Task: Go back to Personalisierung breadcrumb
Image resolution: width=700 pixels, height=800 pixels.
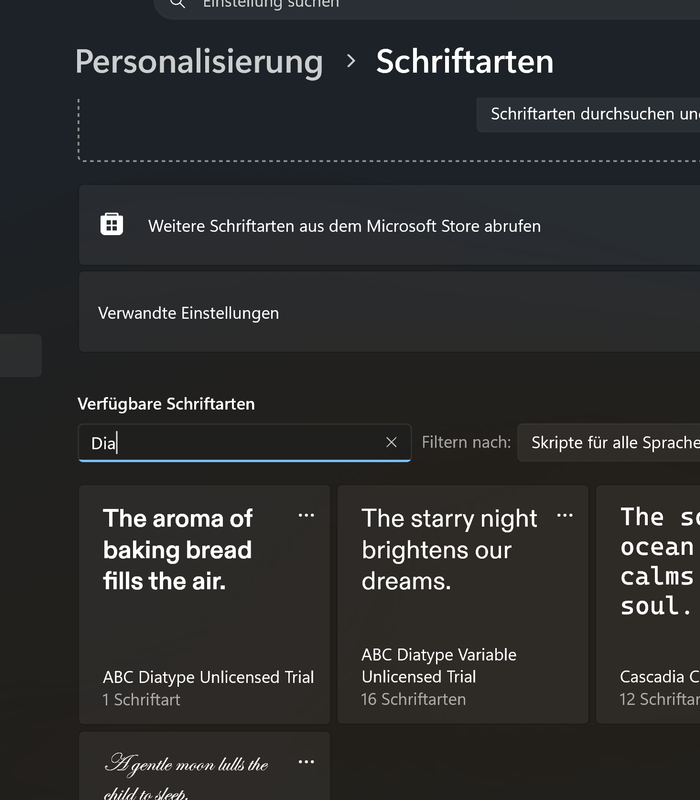Action: [199, 62]
